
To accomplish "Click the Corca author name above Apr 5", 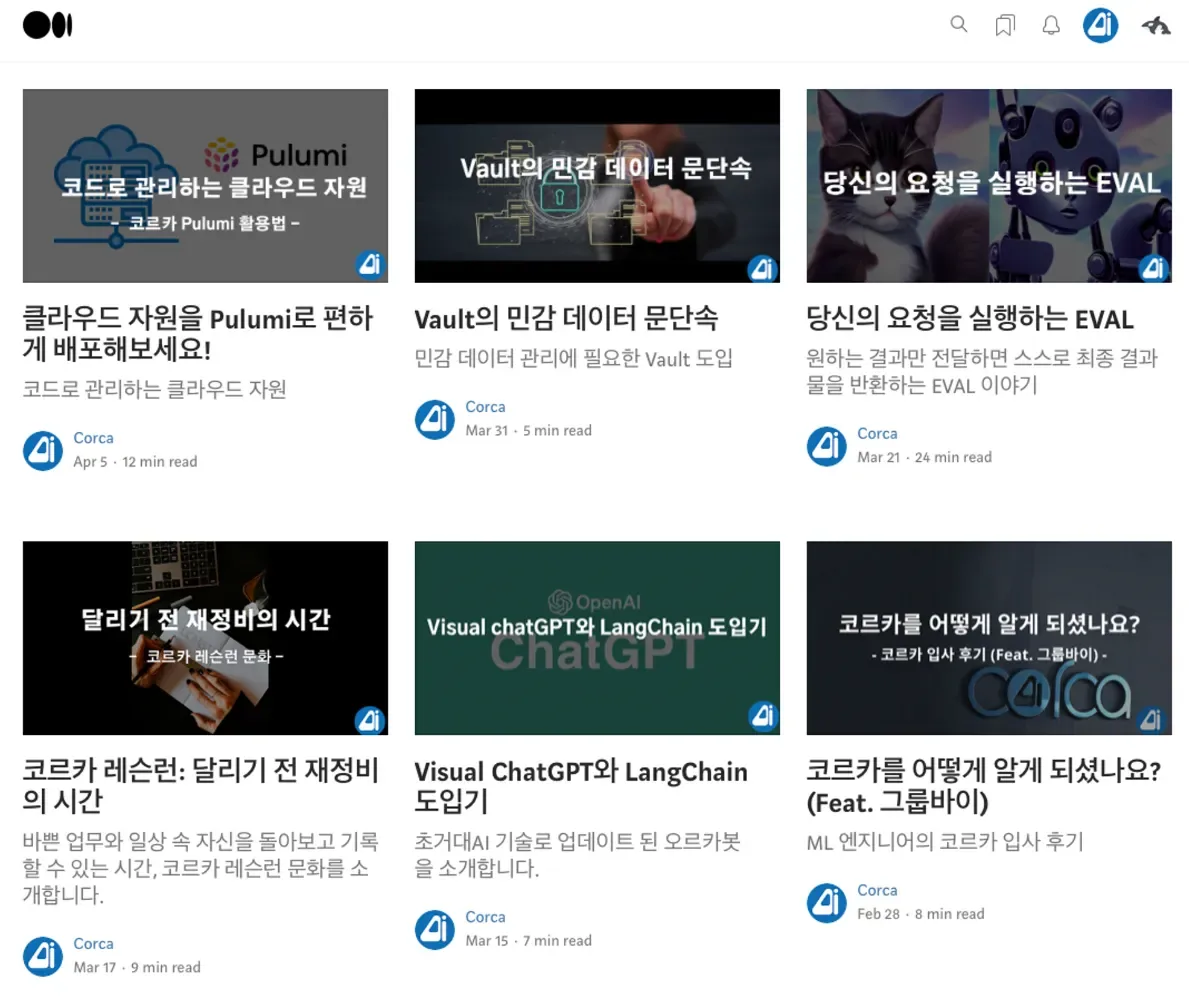I will (x=93, y=438).
